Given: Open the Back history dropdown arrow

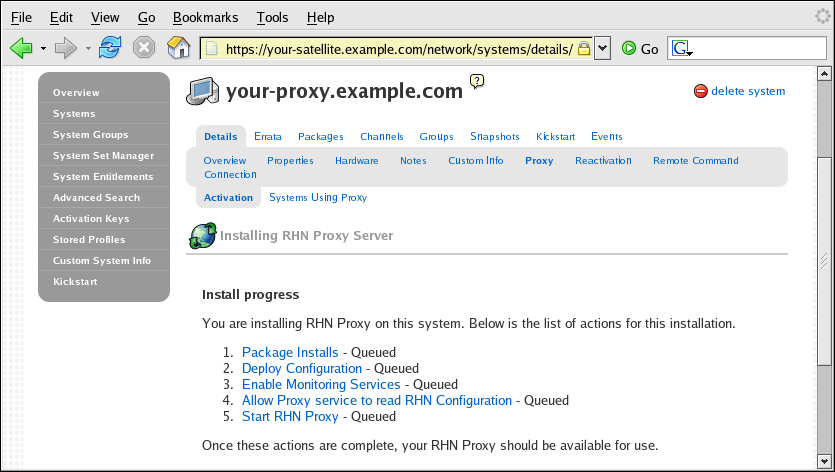Looking at the screenshot, I should click(43, 48).
